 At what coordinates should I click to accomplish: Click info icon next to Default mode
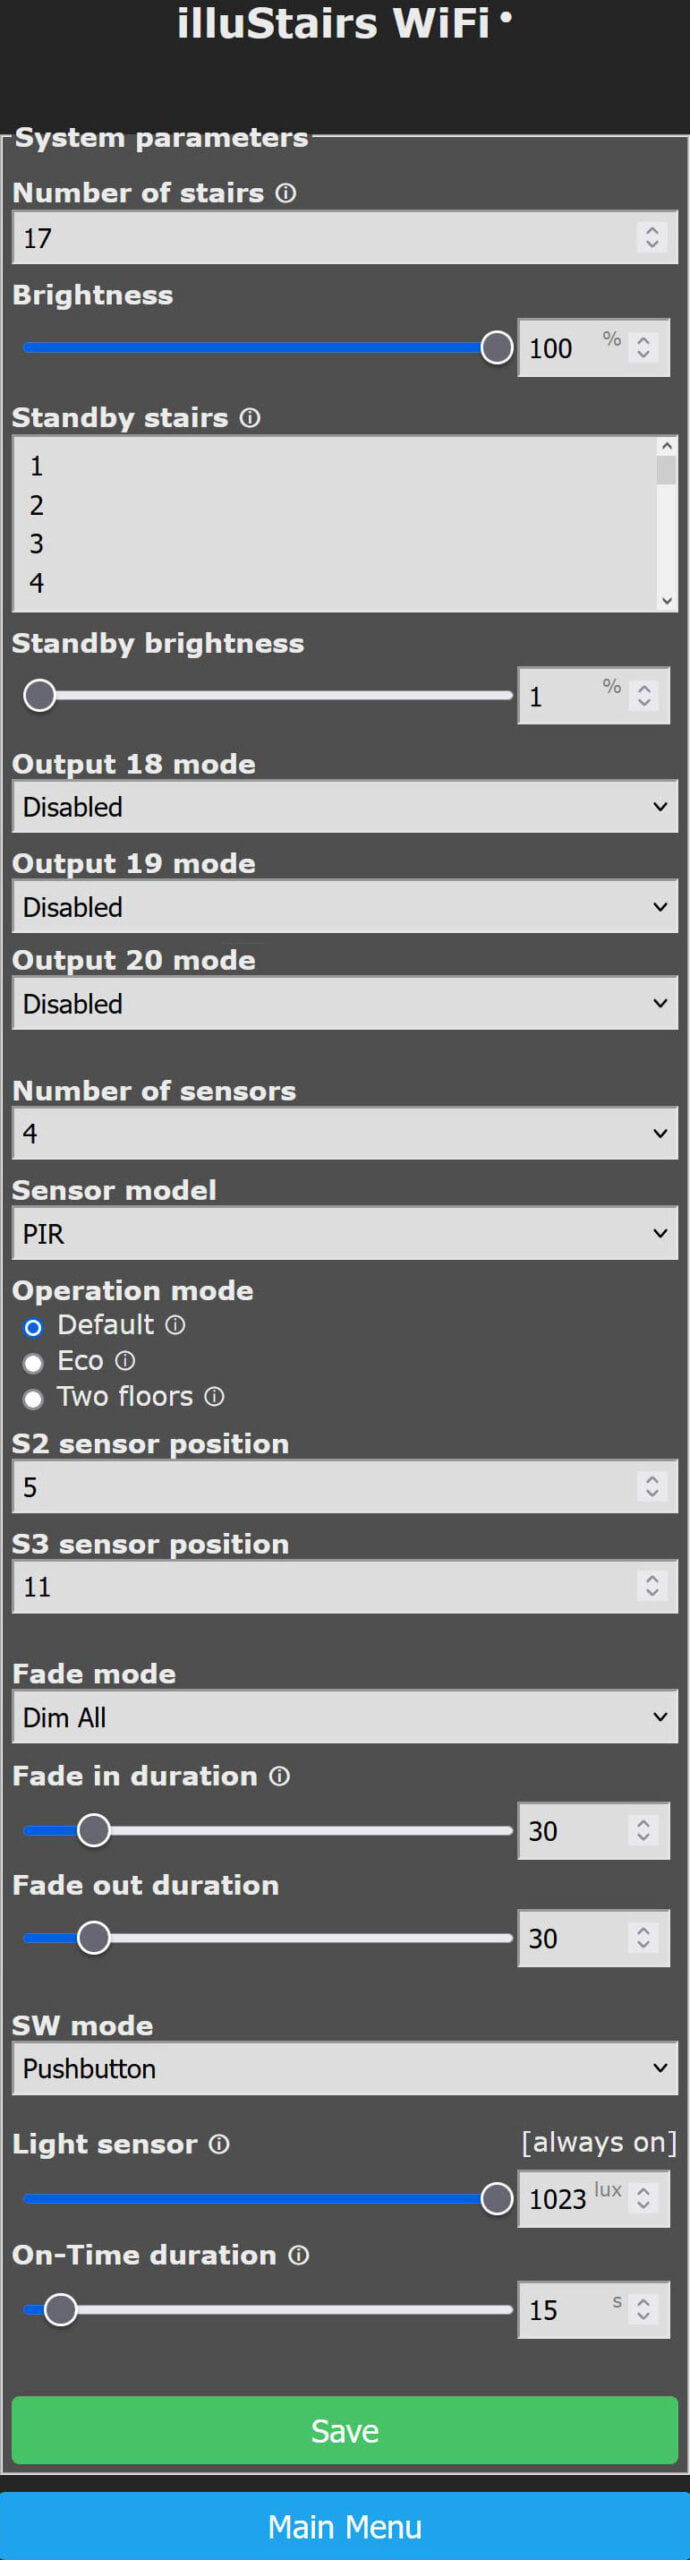(175, 1325)
